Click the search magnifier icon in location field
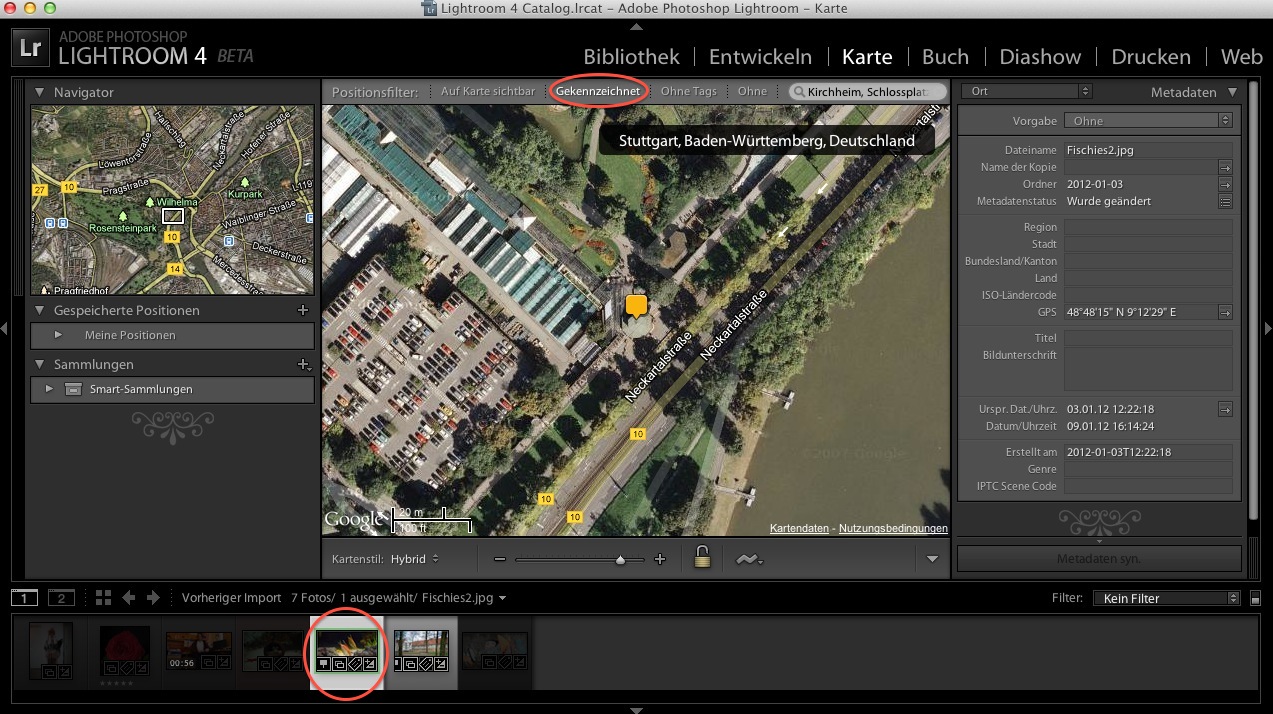 (x=800, y=92)
